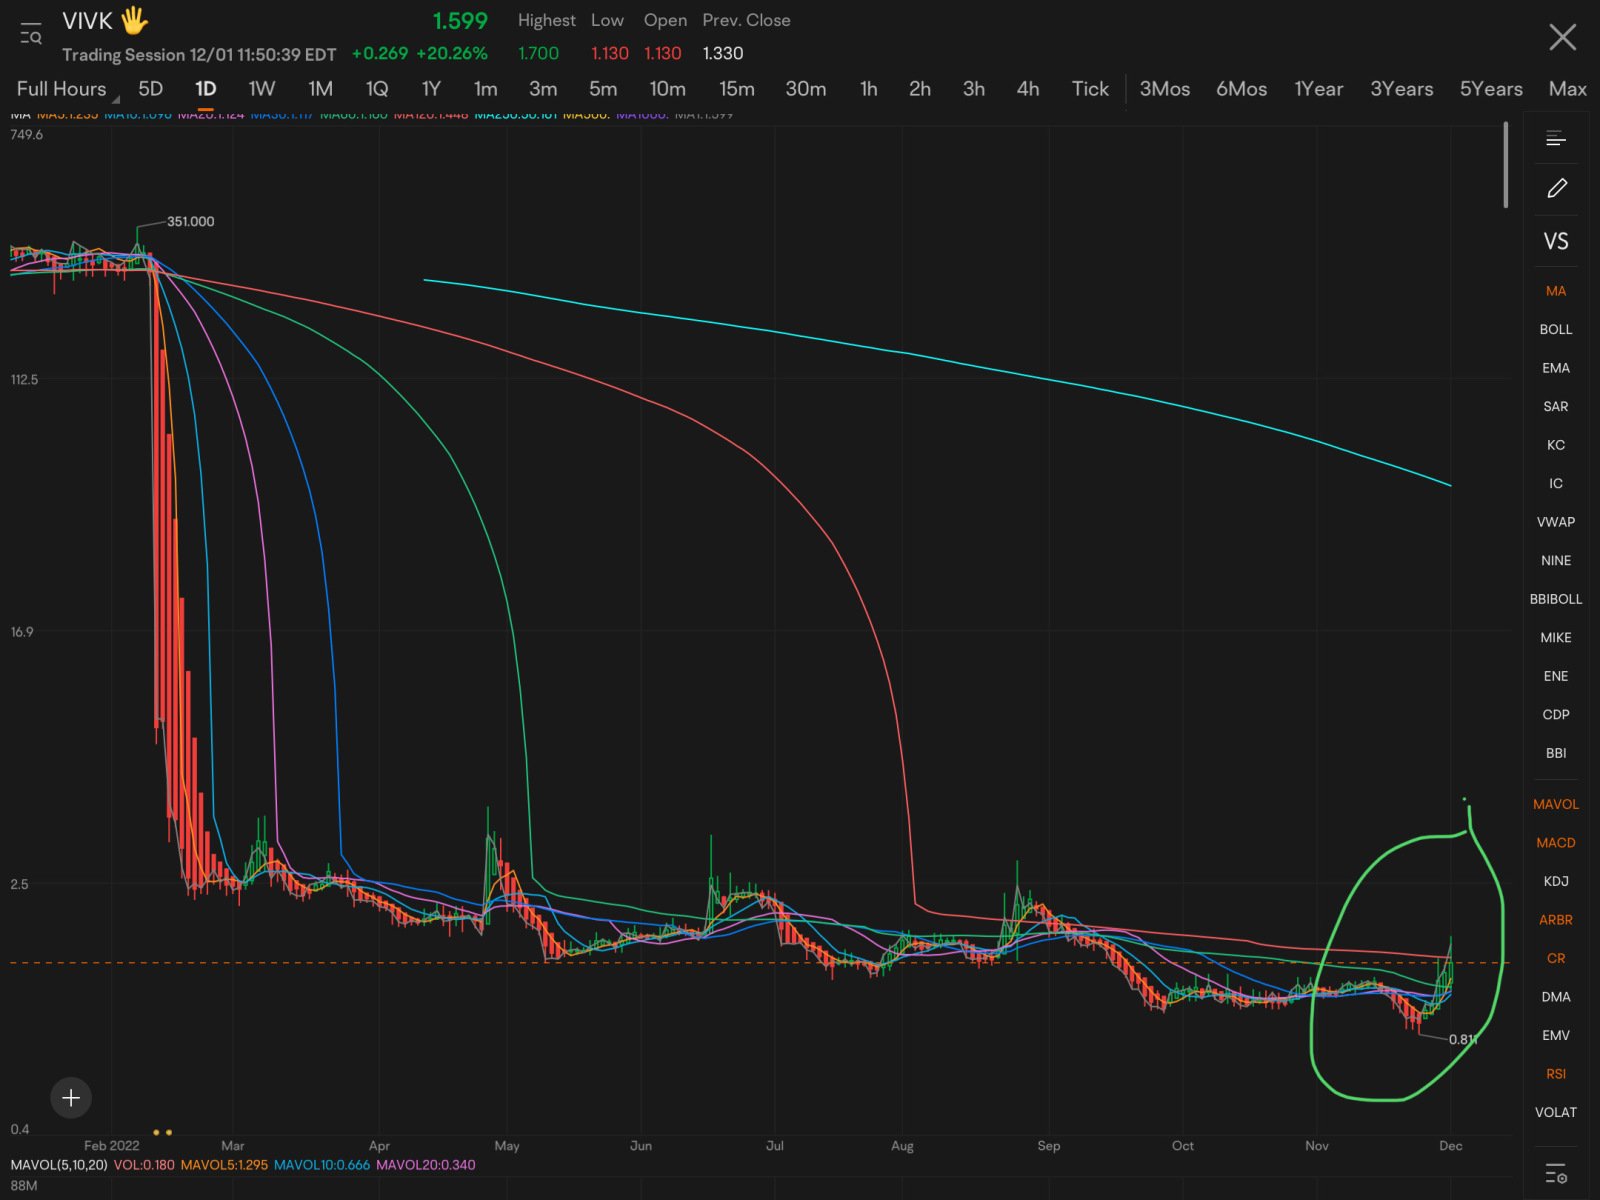
Task: Choose the 4h interval
Action: (1028, 89)
